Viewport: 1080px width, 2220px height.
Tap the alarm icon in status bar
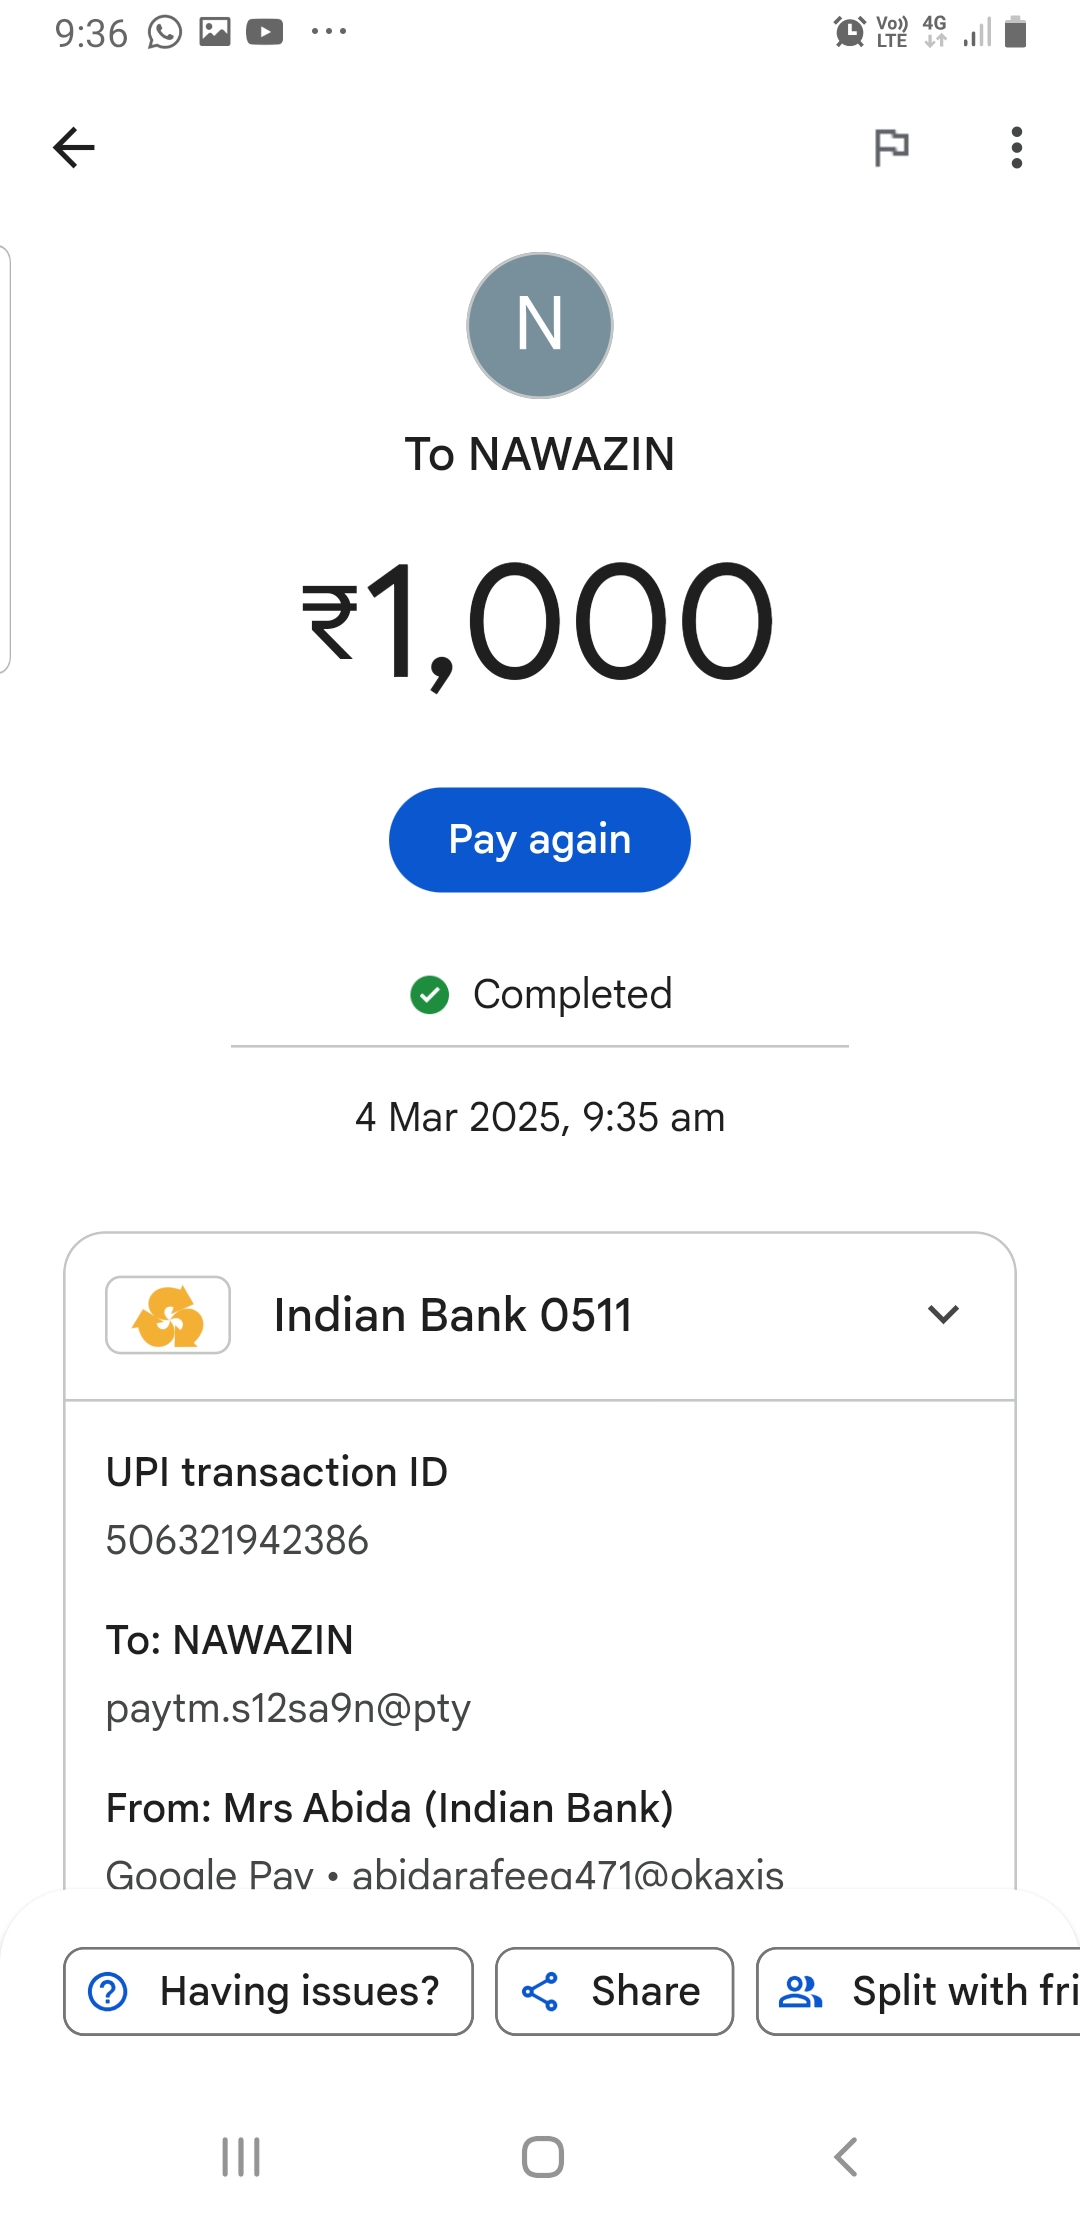click(x=849, y=32)
